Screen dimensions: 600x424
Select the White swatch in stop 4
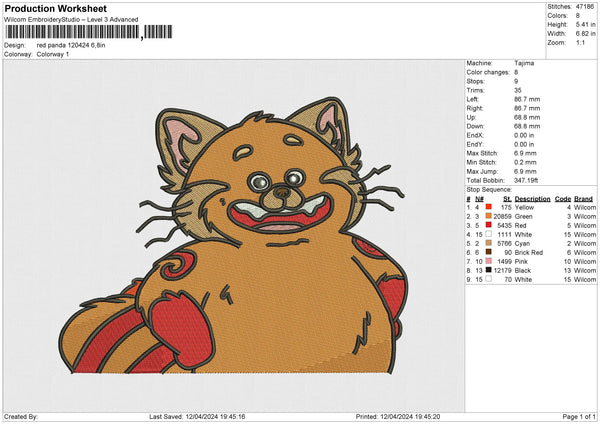(489, 234)
